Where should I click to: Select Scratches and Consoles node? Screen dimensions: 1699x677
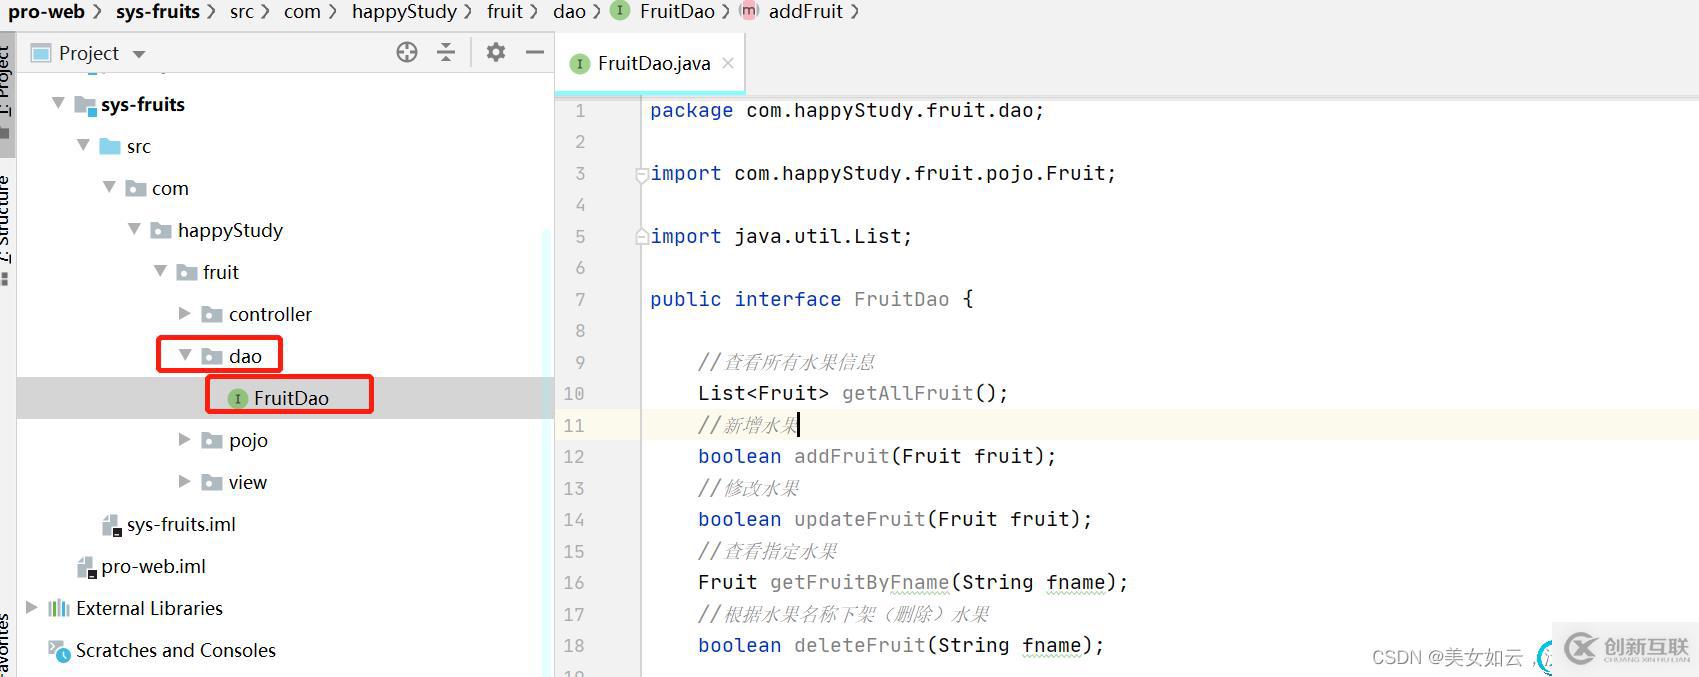click(175, 650)
